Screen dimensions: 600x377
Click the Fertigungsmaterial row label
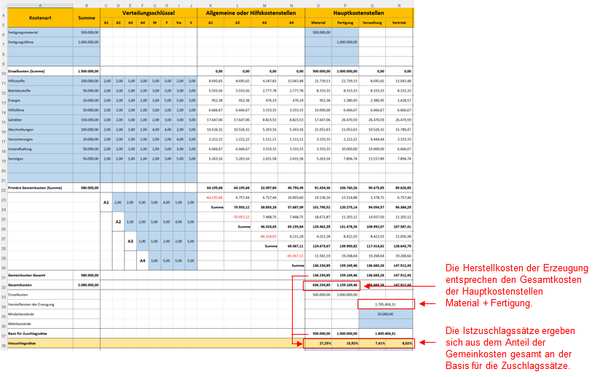pyautogui.click(x=40, y=33)
